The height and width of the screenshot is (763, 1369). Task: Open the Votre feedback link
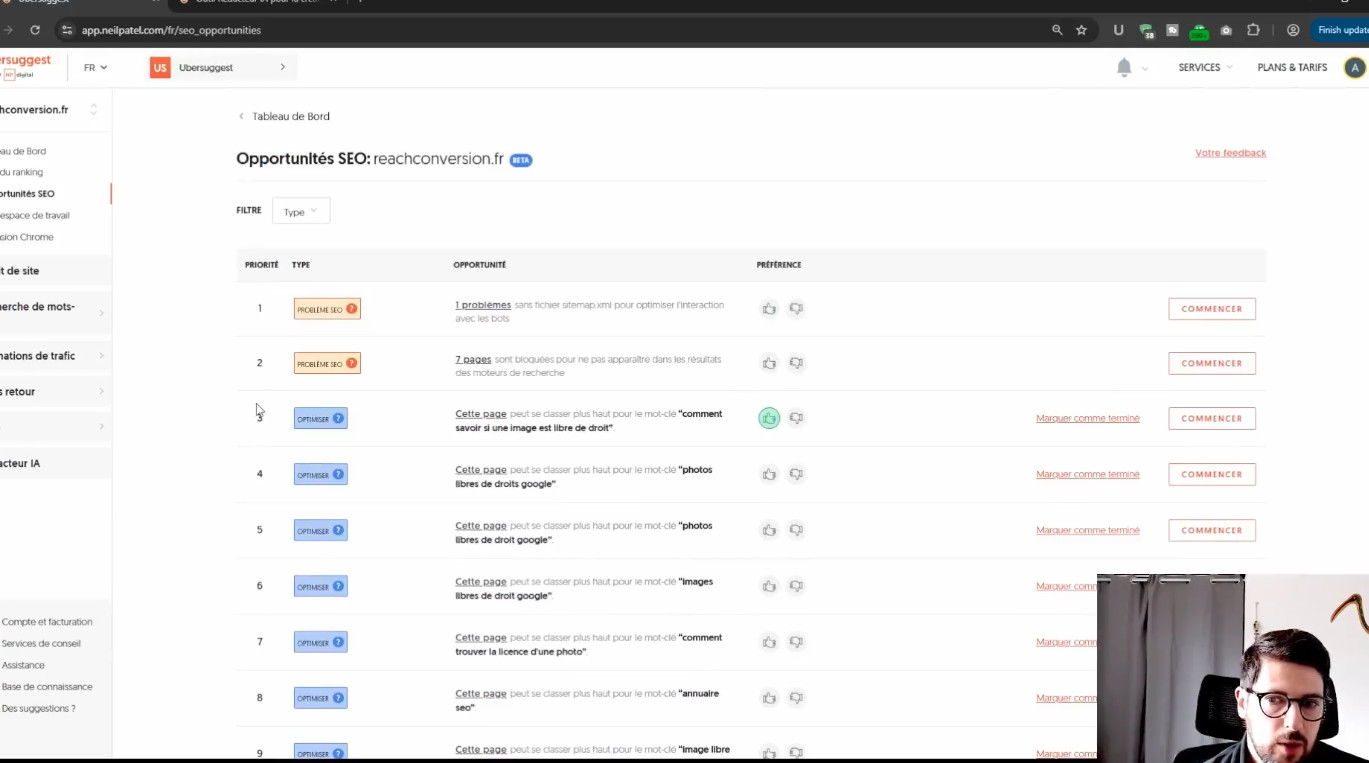coord(1230,153)
